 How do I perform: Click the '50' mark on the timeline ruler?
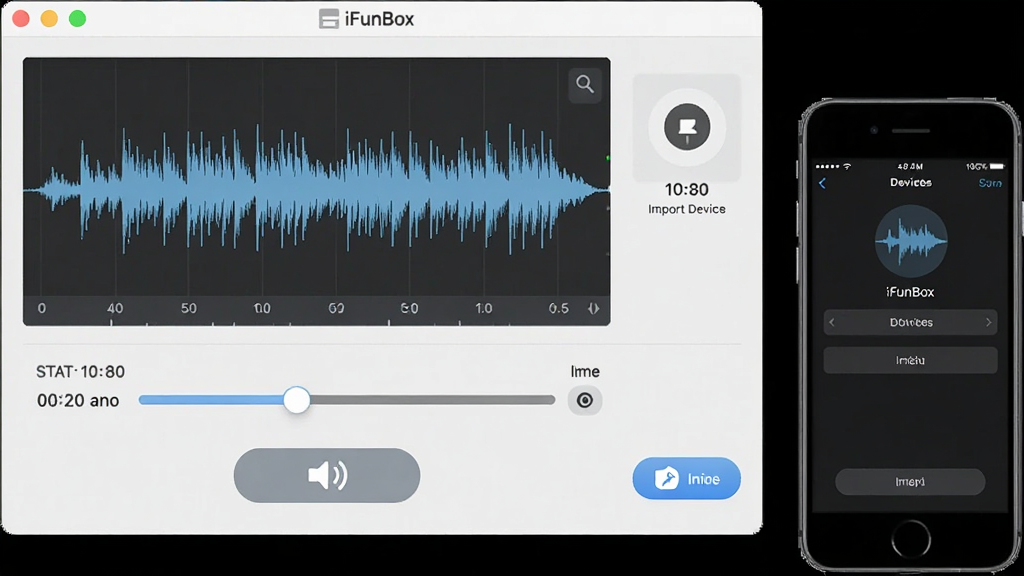(x=189, y=308)
